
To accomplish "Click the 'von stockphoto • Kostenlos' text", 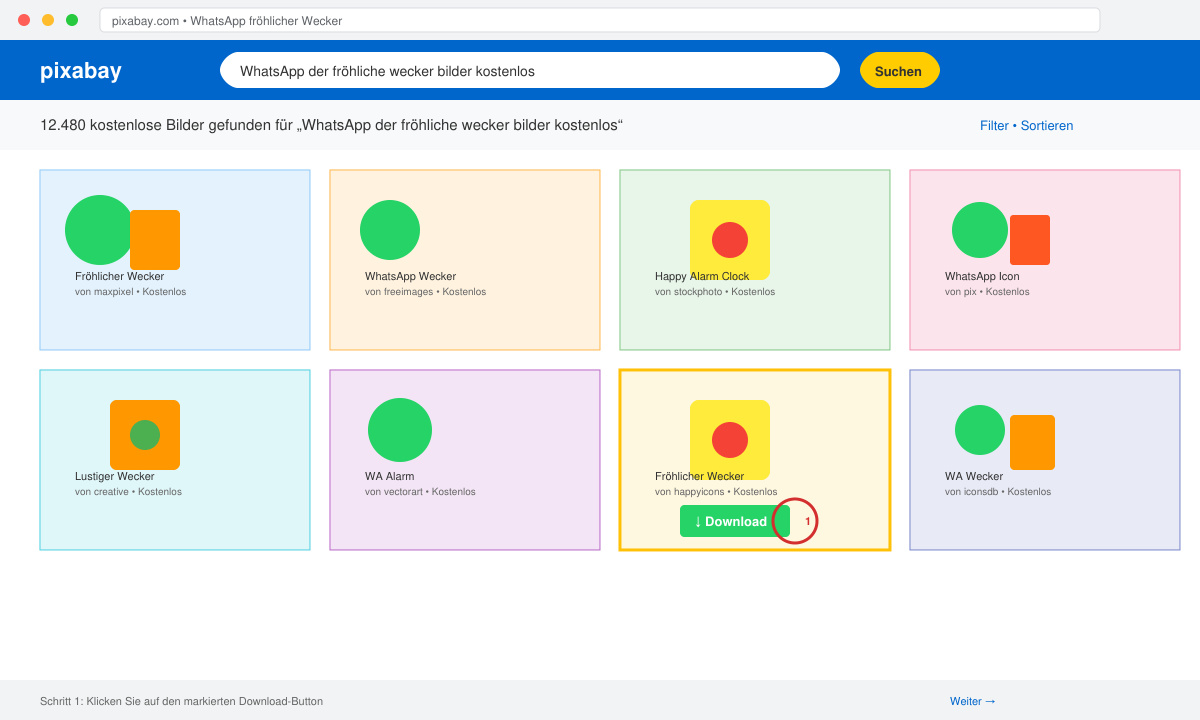I will pyautogui.click(x=715, y=292).
